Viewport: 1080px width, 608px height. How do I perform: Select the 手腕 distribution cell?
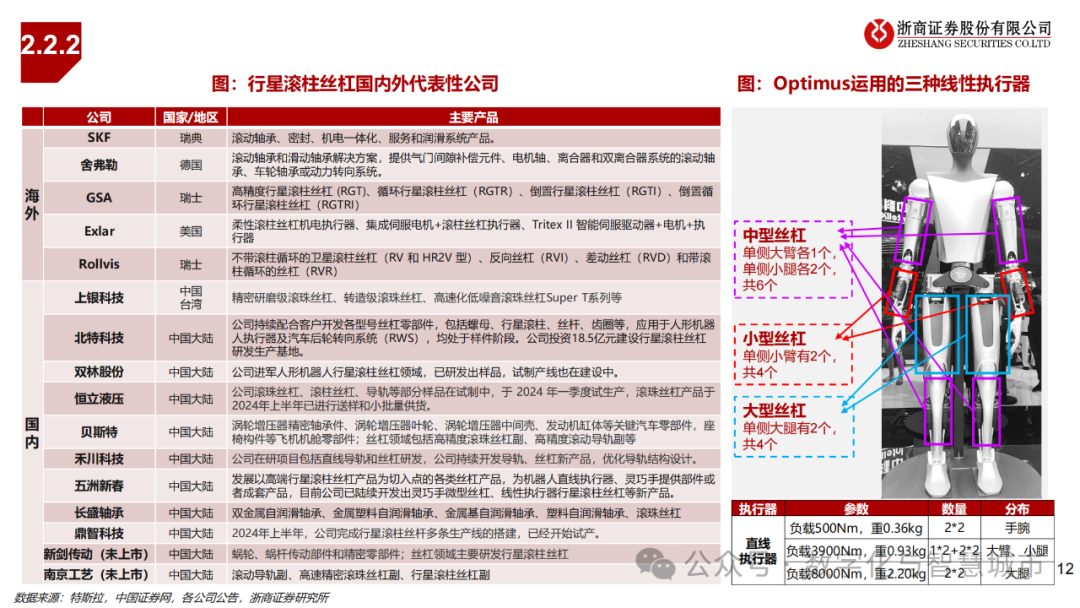pyautogui.click(x=1017, y=528)
